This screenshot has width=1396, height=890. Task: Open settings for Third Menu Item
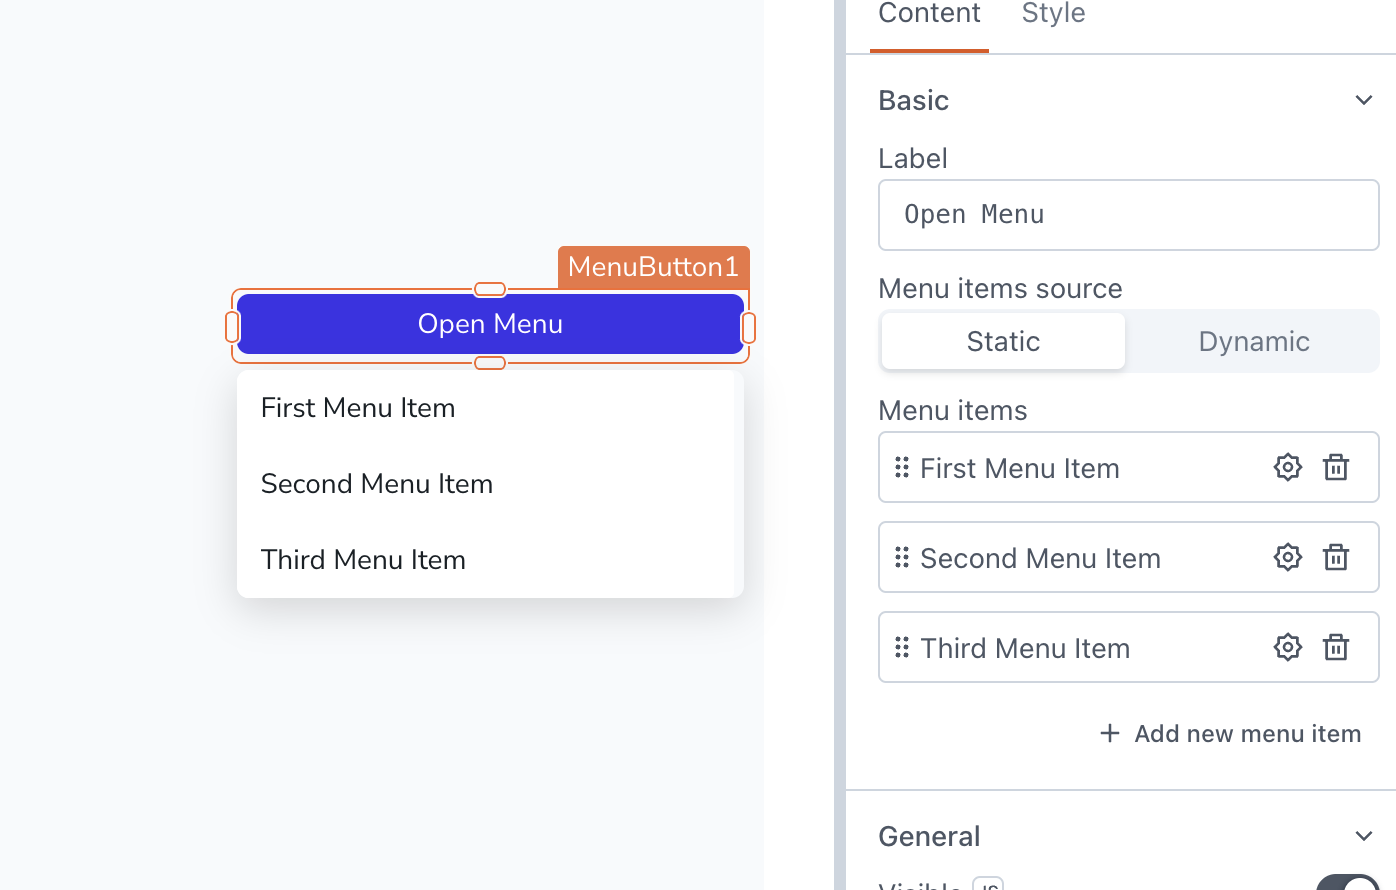point(1288,647)
